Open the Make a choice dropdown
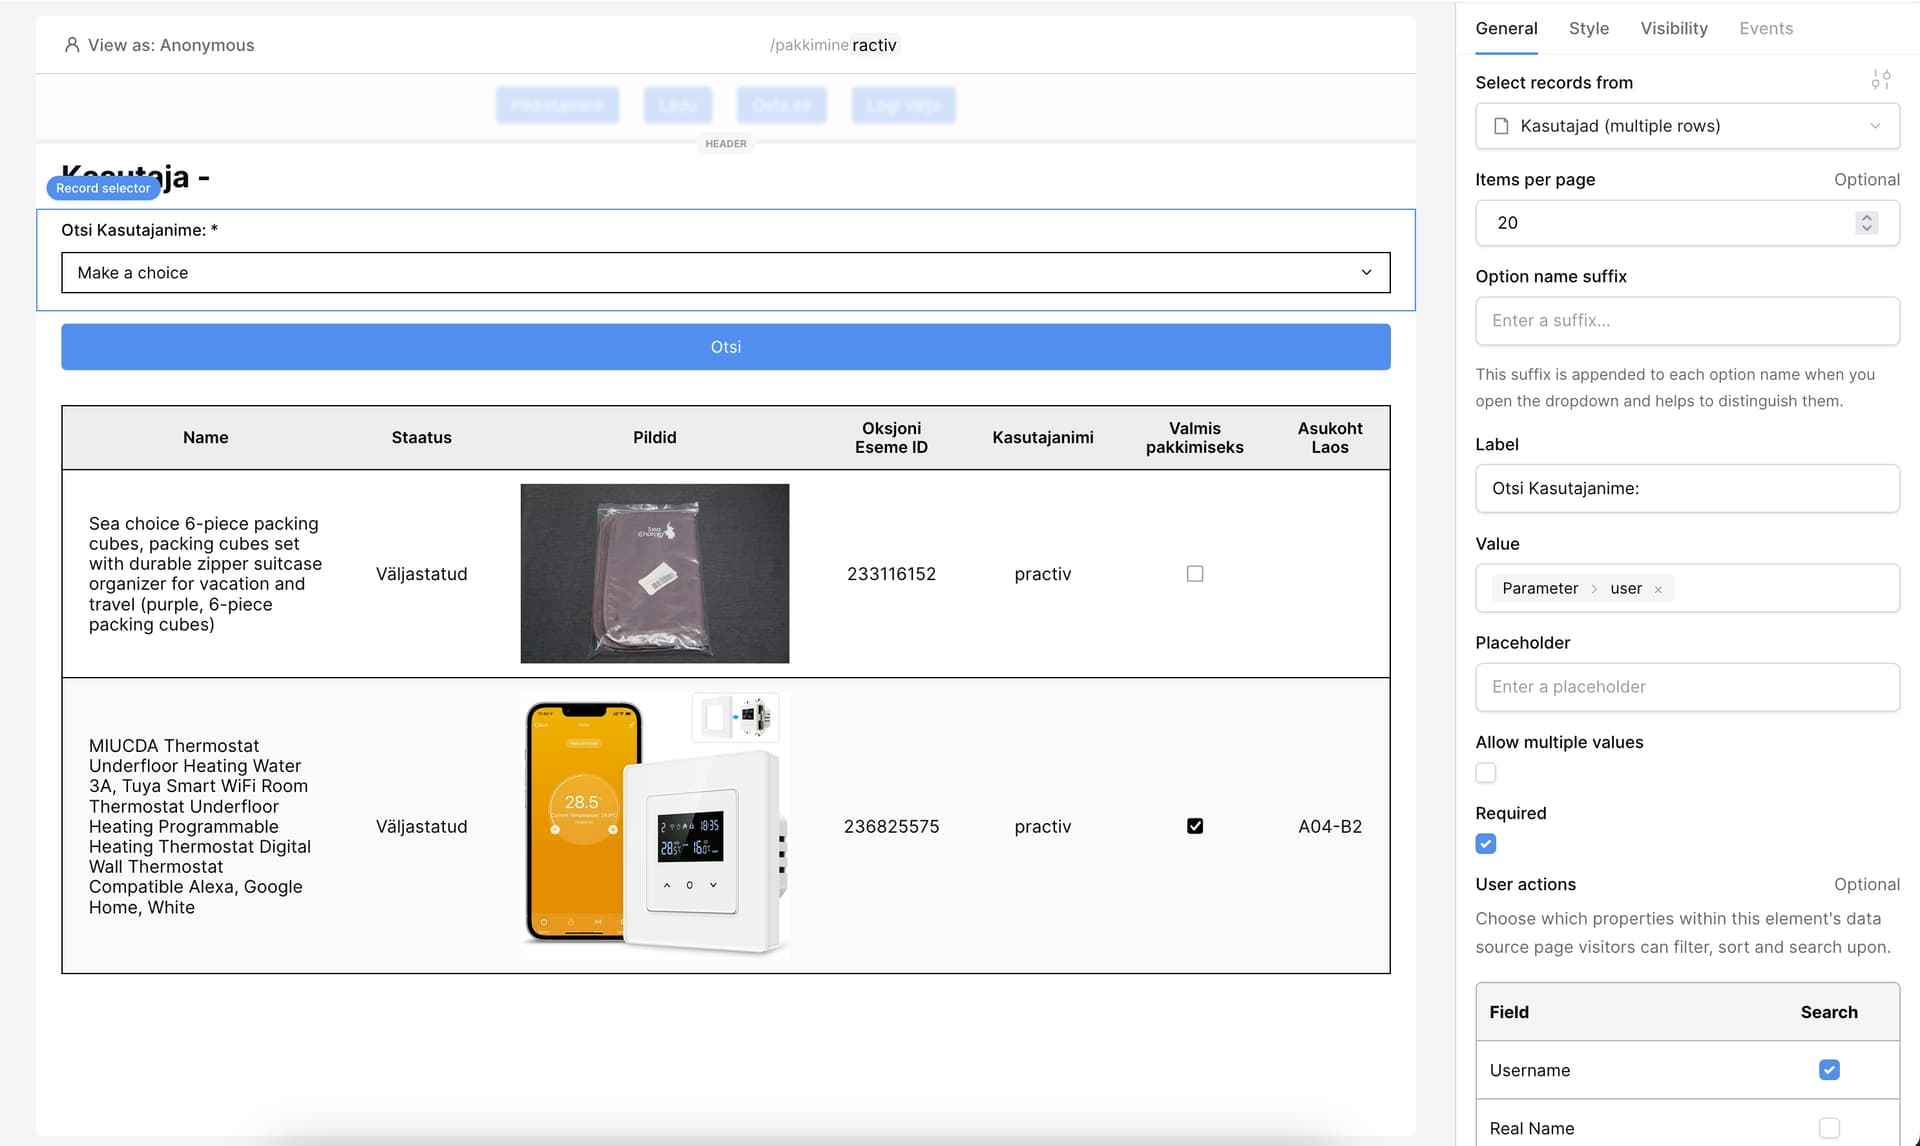This screenshot has width=1920, height=1146. (x=725, y=273)
